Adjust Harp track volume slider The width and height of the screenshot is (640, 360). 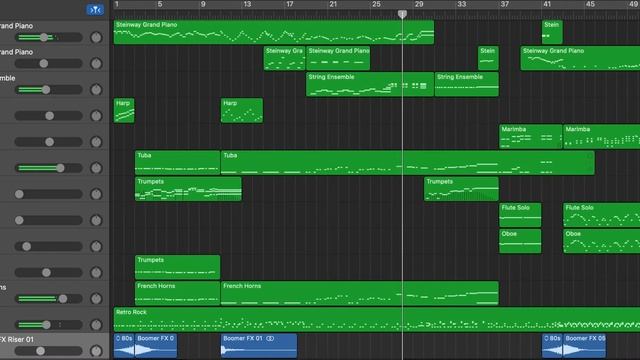[x=49, y=116]
